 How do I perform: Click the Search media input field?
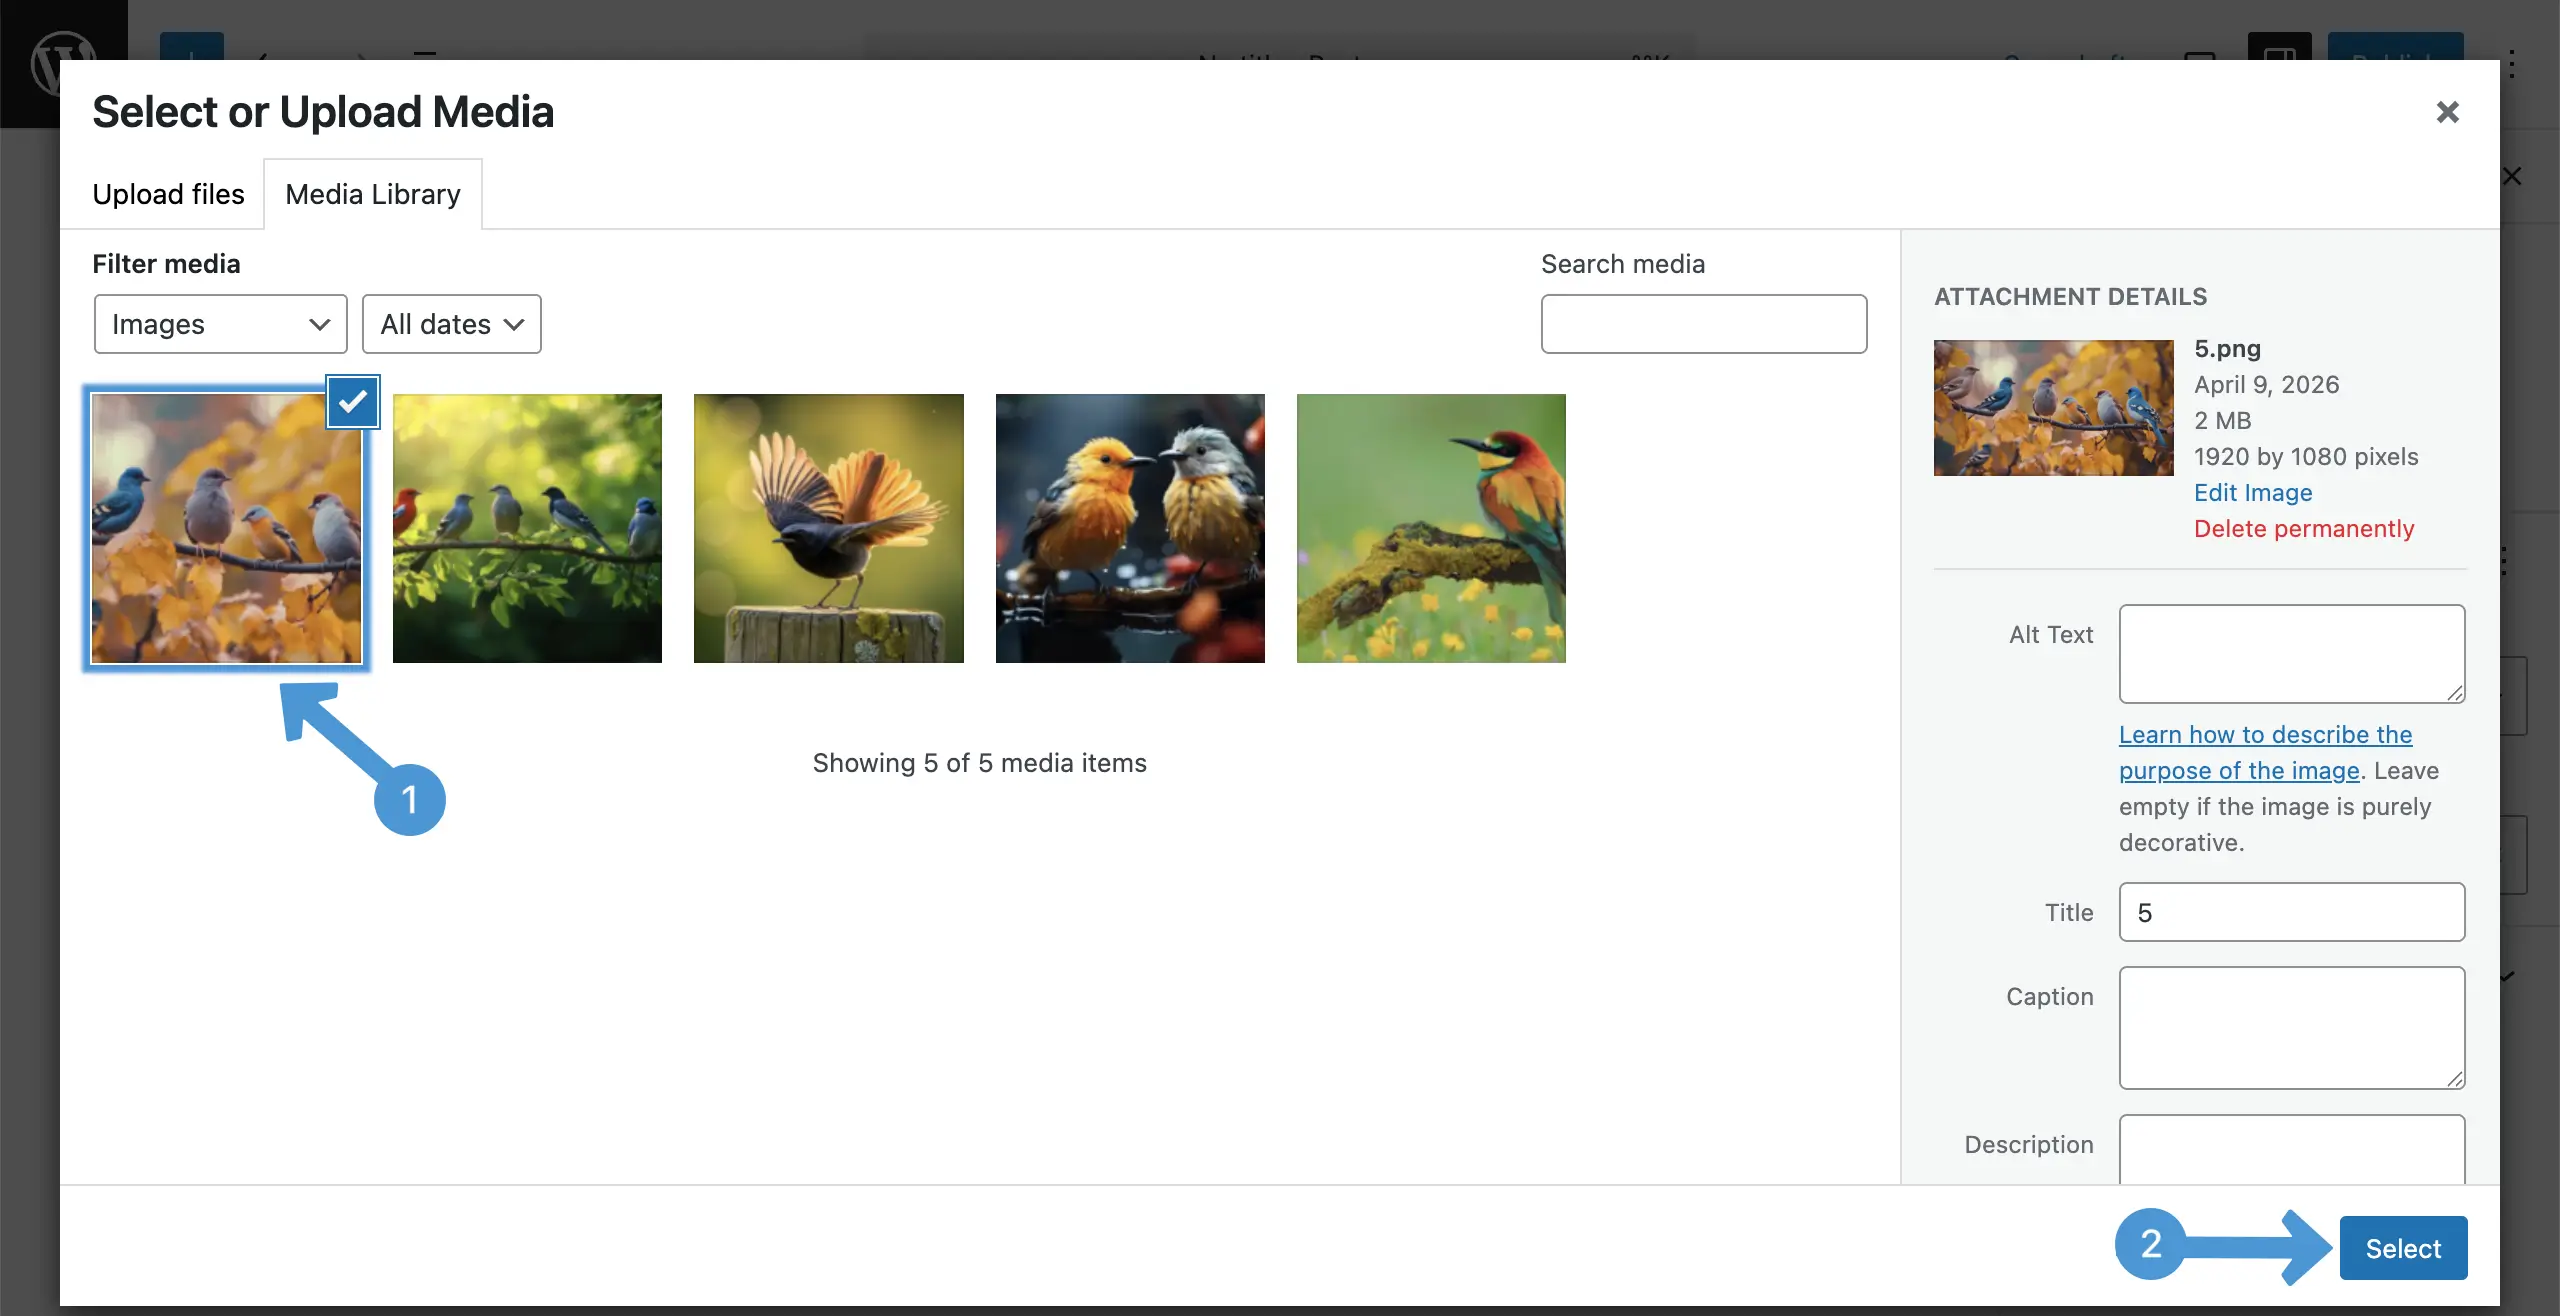pos(1703,323)
